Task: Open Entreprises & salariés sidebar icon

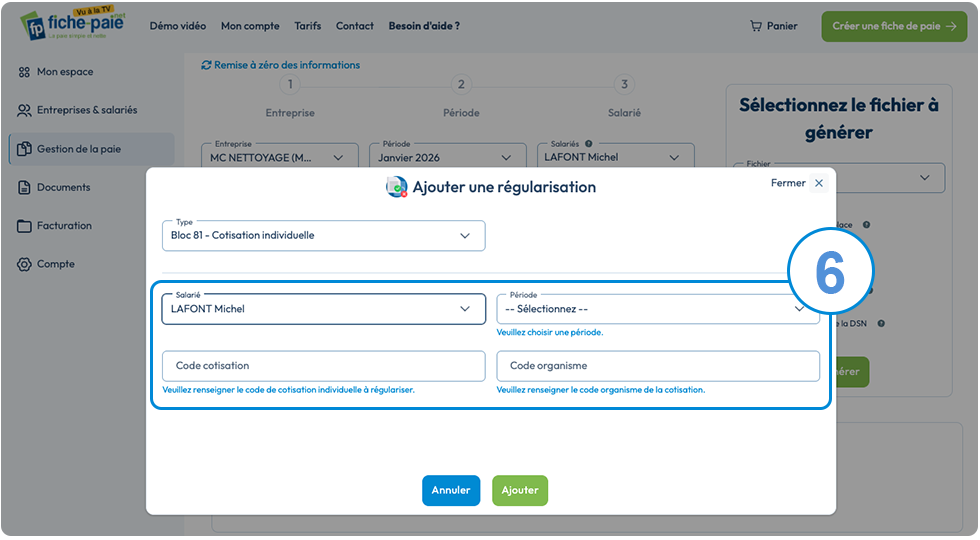Action: coord(24,110)
